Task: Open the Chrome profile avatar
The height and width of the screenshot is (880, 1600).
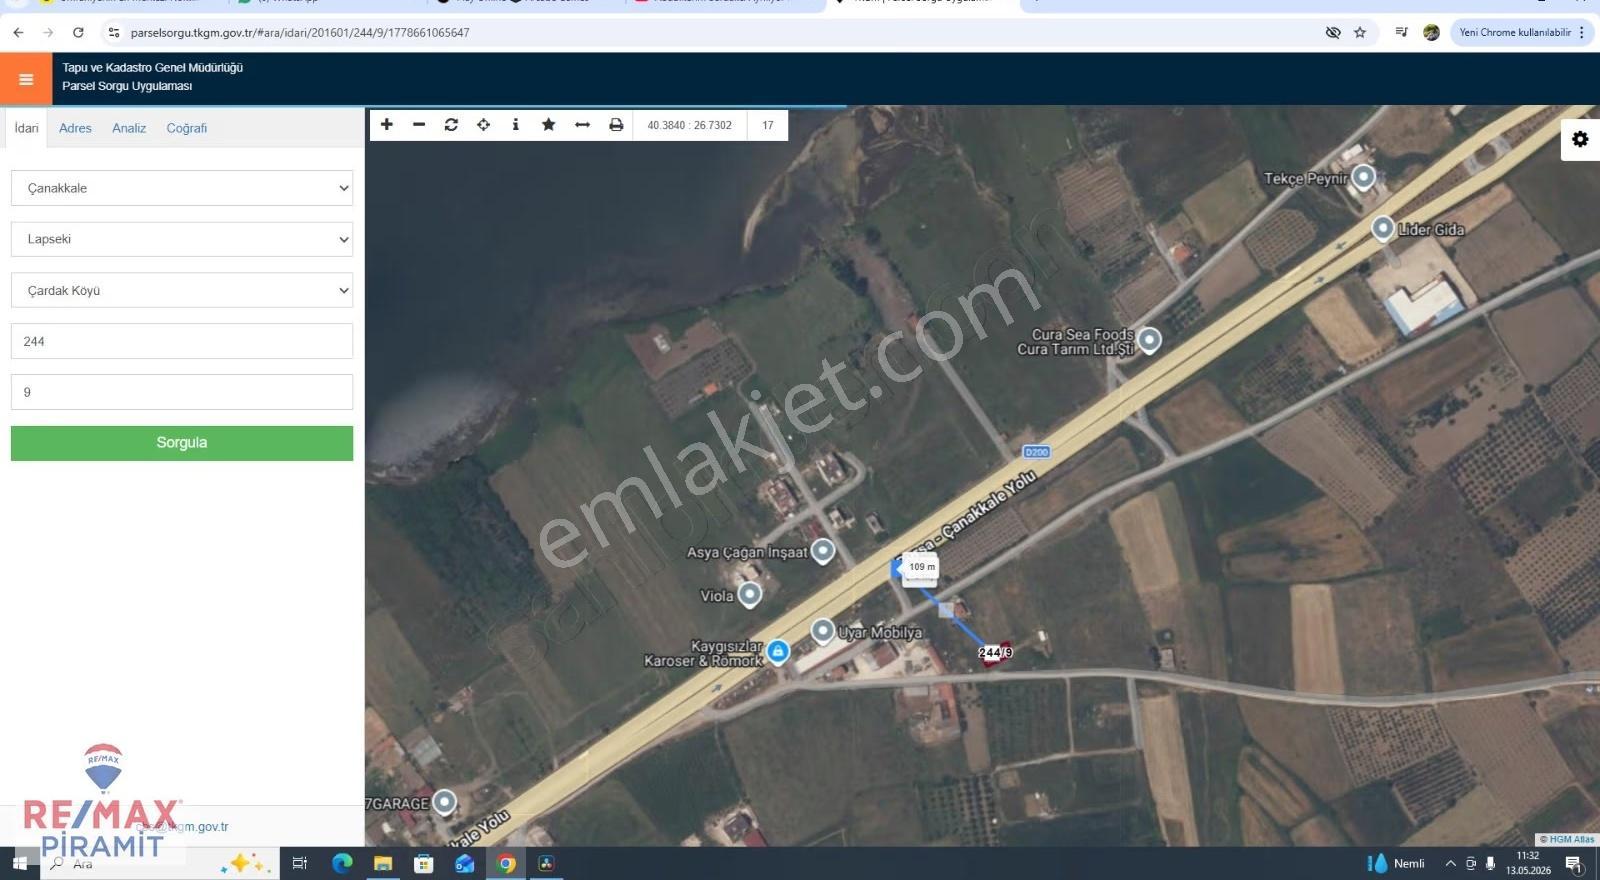Action: click(1431, 32)
